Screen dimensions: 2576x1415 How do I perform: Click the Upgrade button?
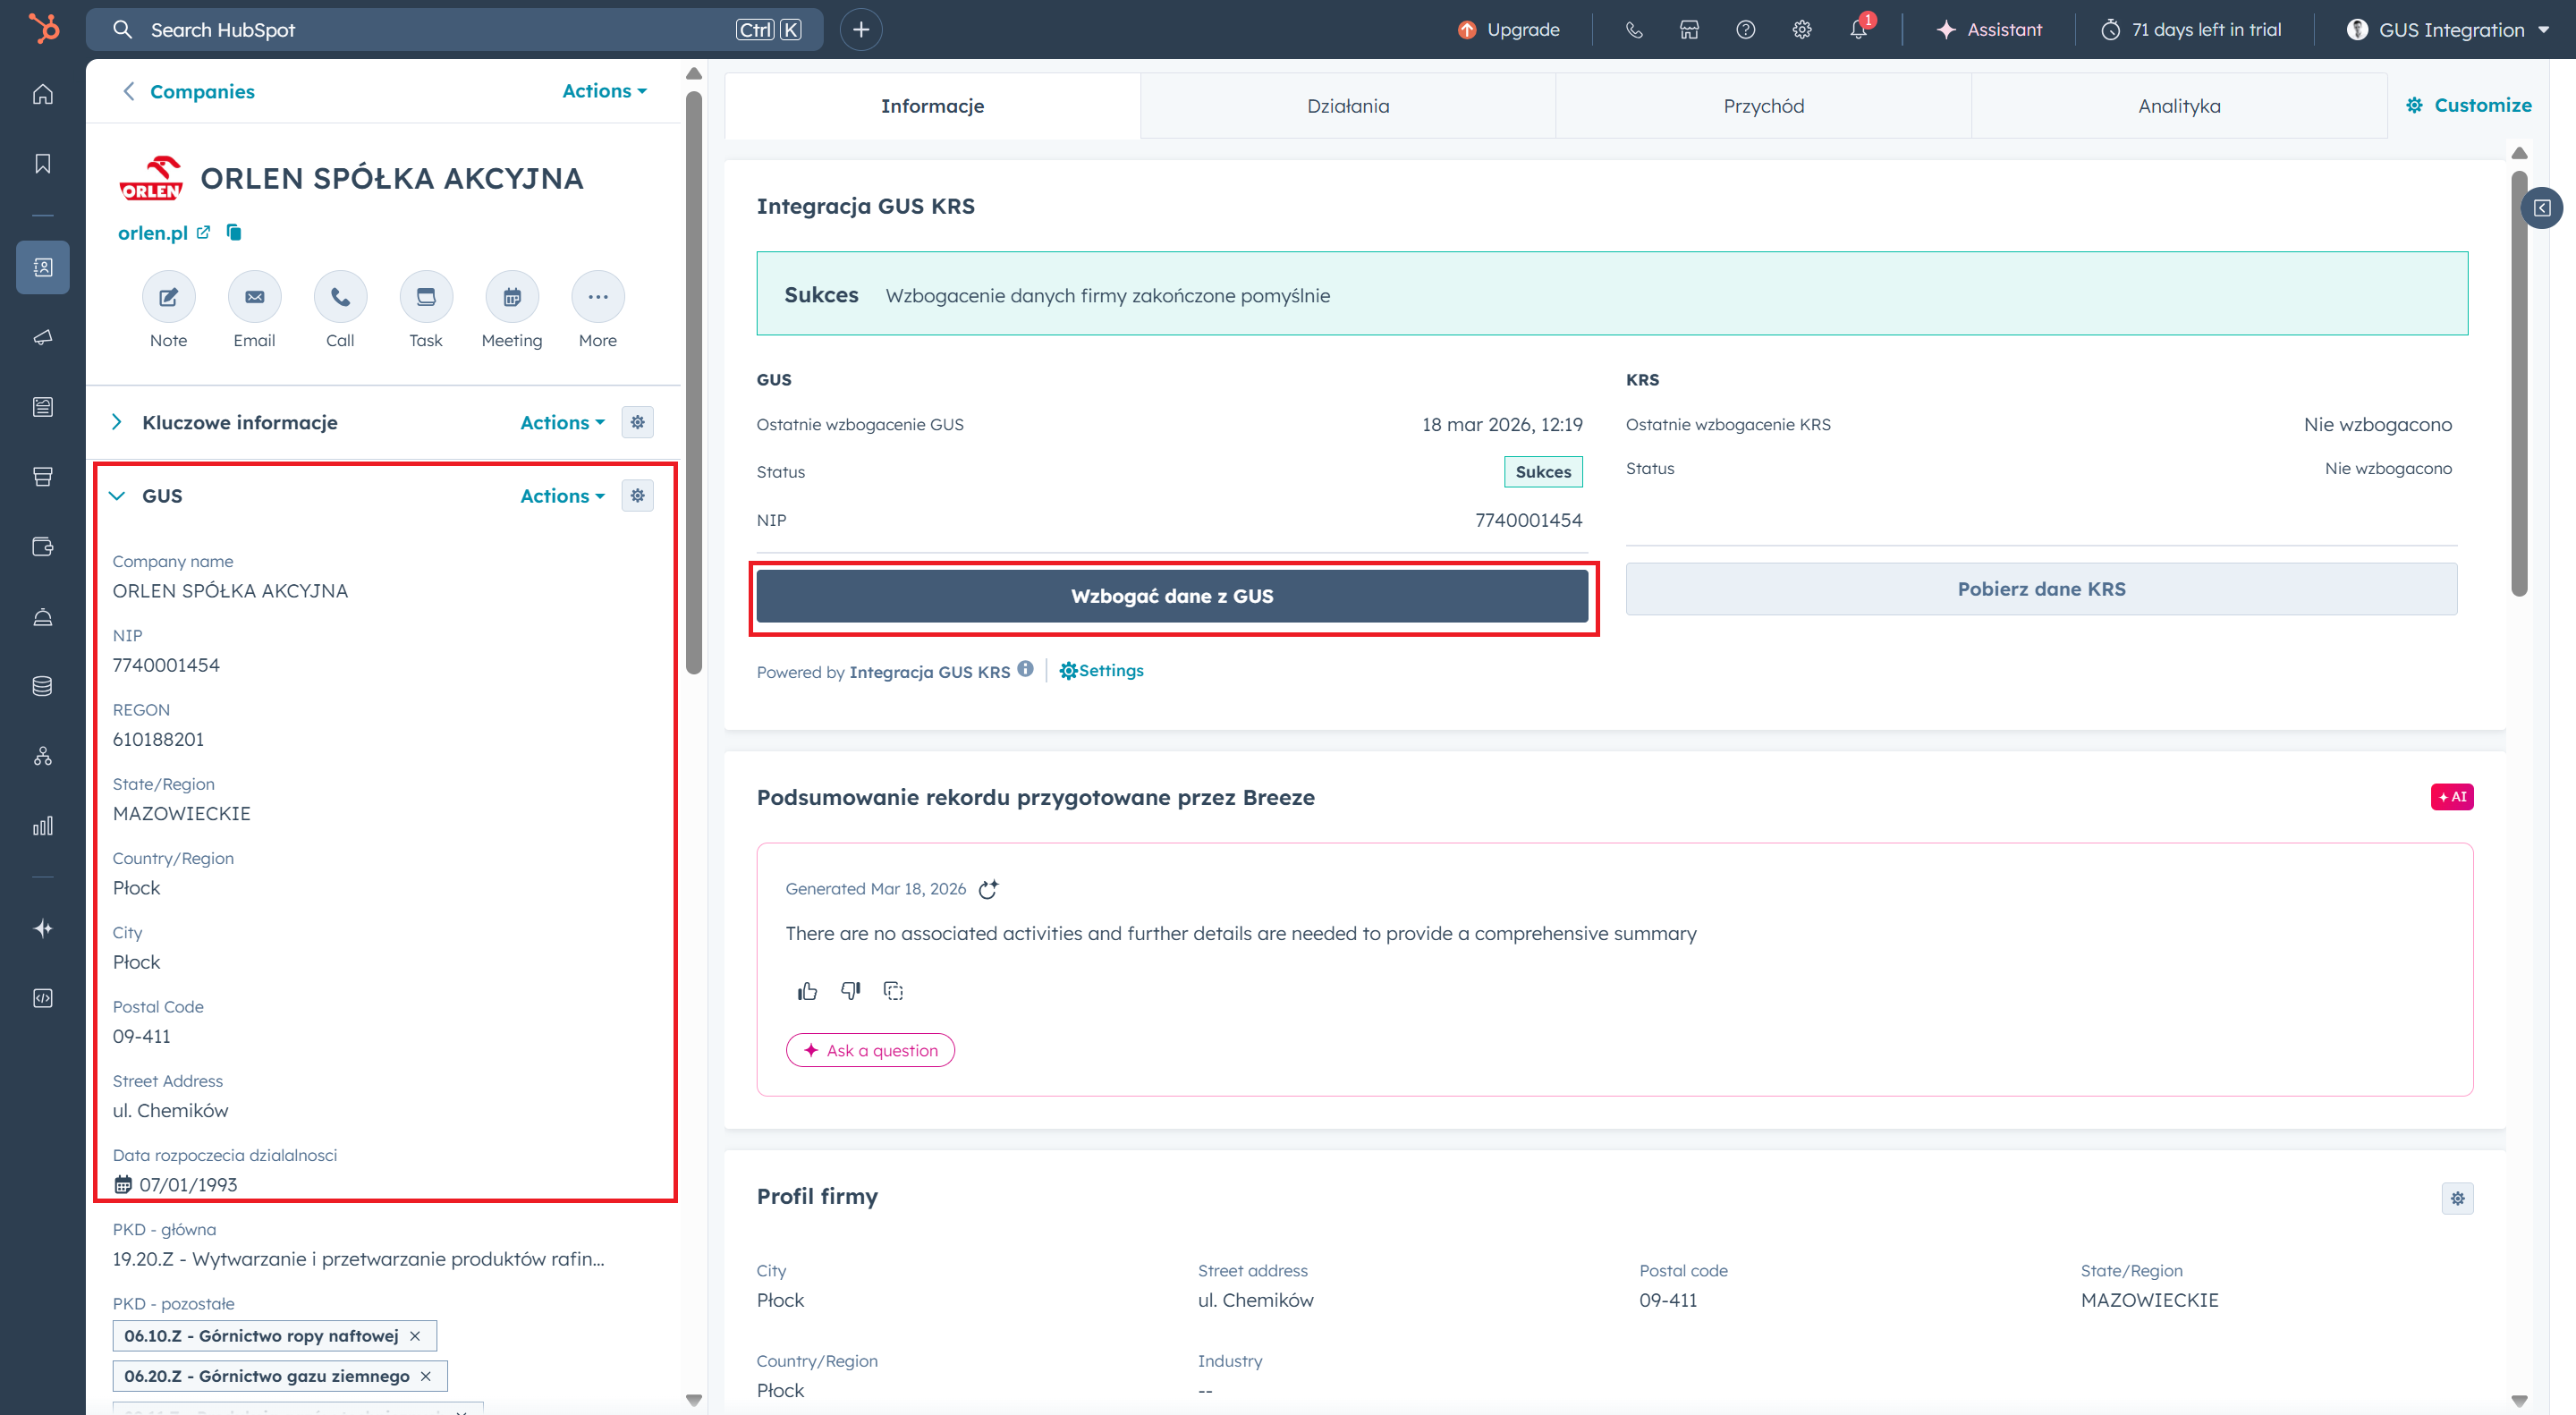1508,30
